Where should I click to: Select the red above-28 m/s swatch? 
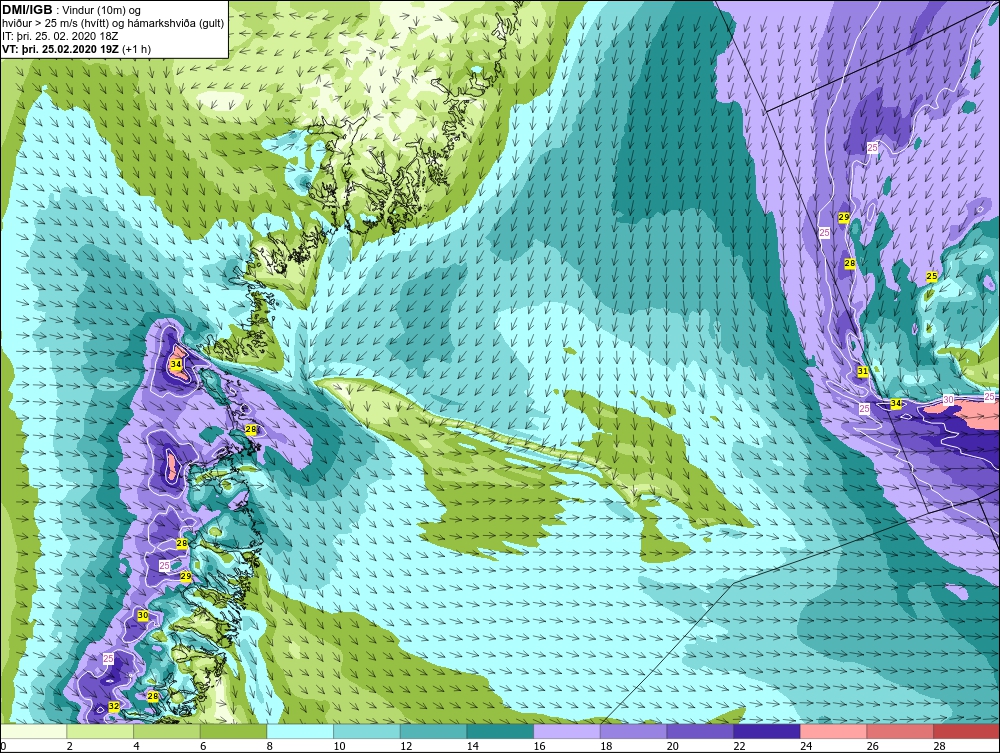pos(966,731)
